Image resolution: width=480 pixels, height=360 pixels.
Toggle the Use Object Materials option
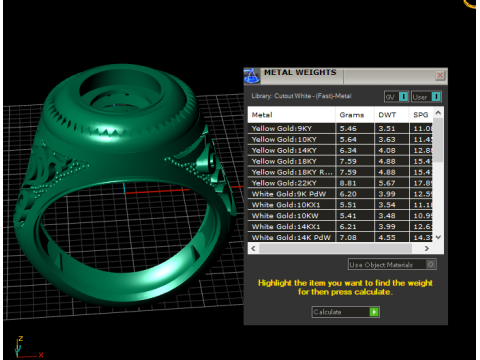click(x=392, y=264)
